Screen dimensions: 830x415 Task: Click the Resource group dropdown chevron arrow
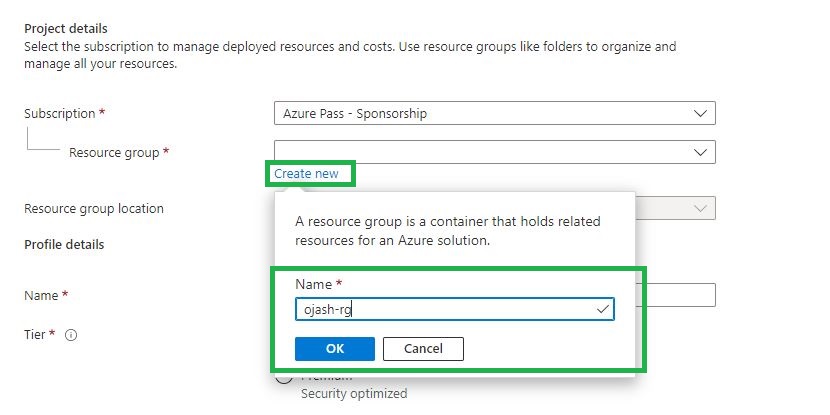701,152
